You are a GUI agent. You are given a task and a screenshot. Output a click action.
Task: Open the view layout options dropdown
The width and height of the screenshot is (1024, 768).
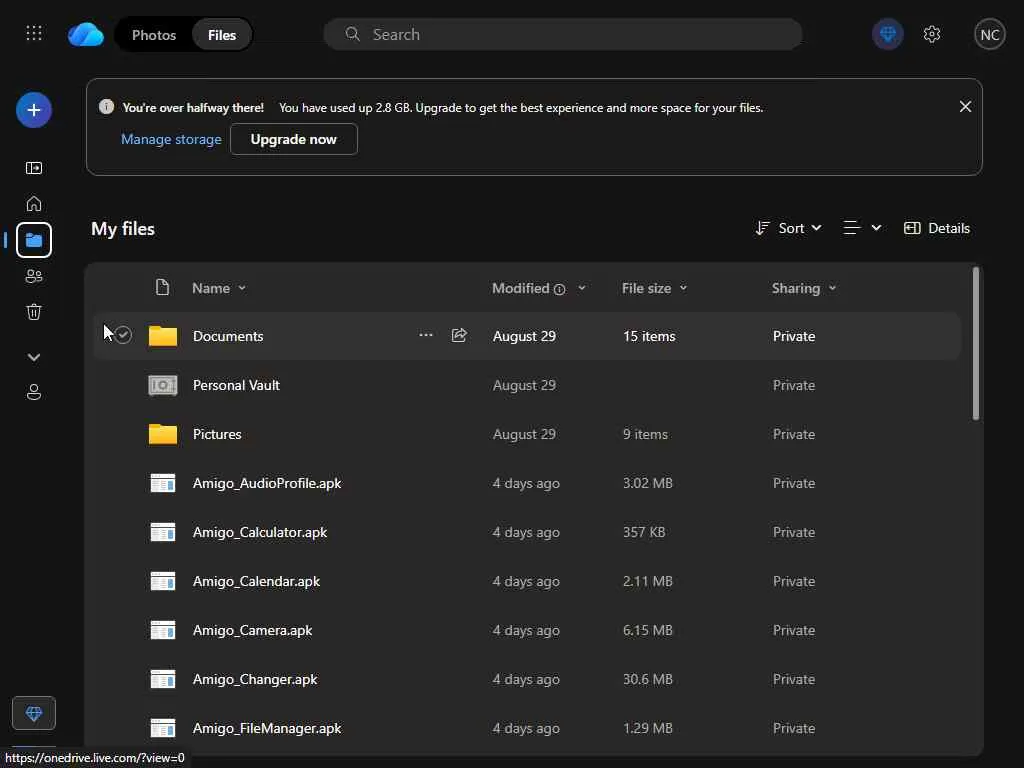click(x=862, y=228)
